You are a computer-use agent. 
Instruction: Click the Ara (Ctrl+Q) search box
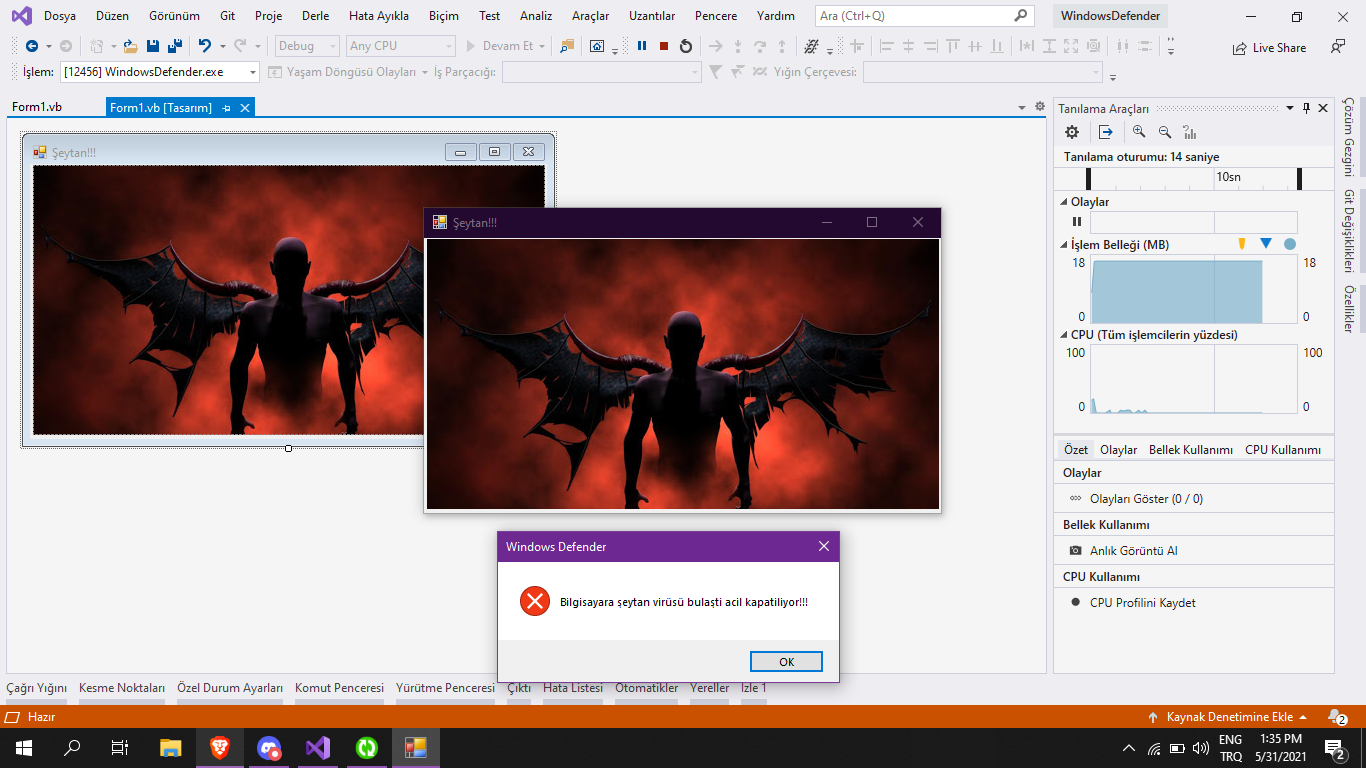pos(924,16)
